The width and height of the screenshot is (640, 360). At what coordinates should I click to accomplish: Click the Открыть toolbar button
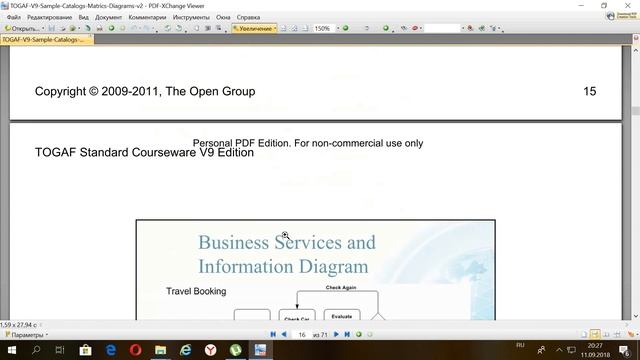22,28
